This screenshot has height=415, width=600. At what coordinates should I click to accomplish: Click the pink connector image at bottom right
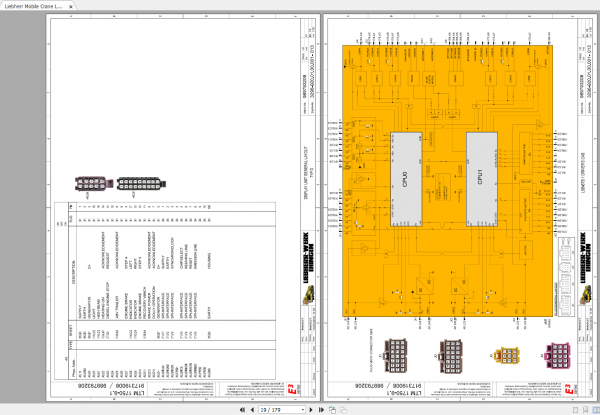(x=557, y=356)
